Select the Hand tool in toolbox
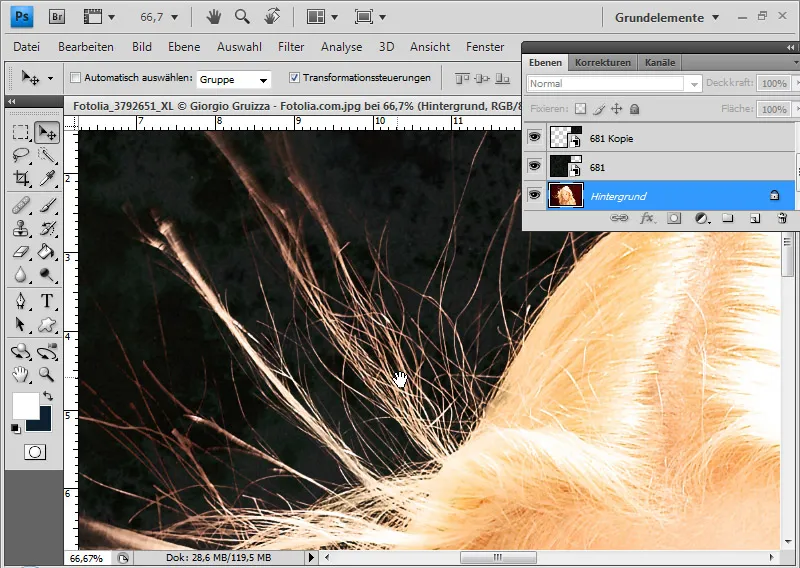 [20, 375]
